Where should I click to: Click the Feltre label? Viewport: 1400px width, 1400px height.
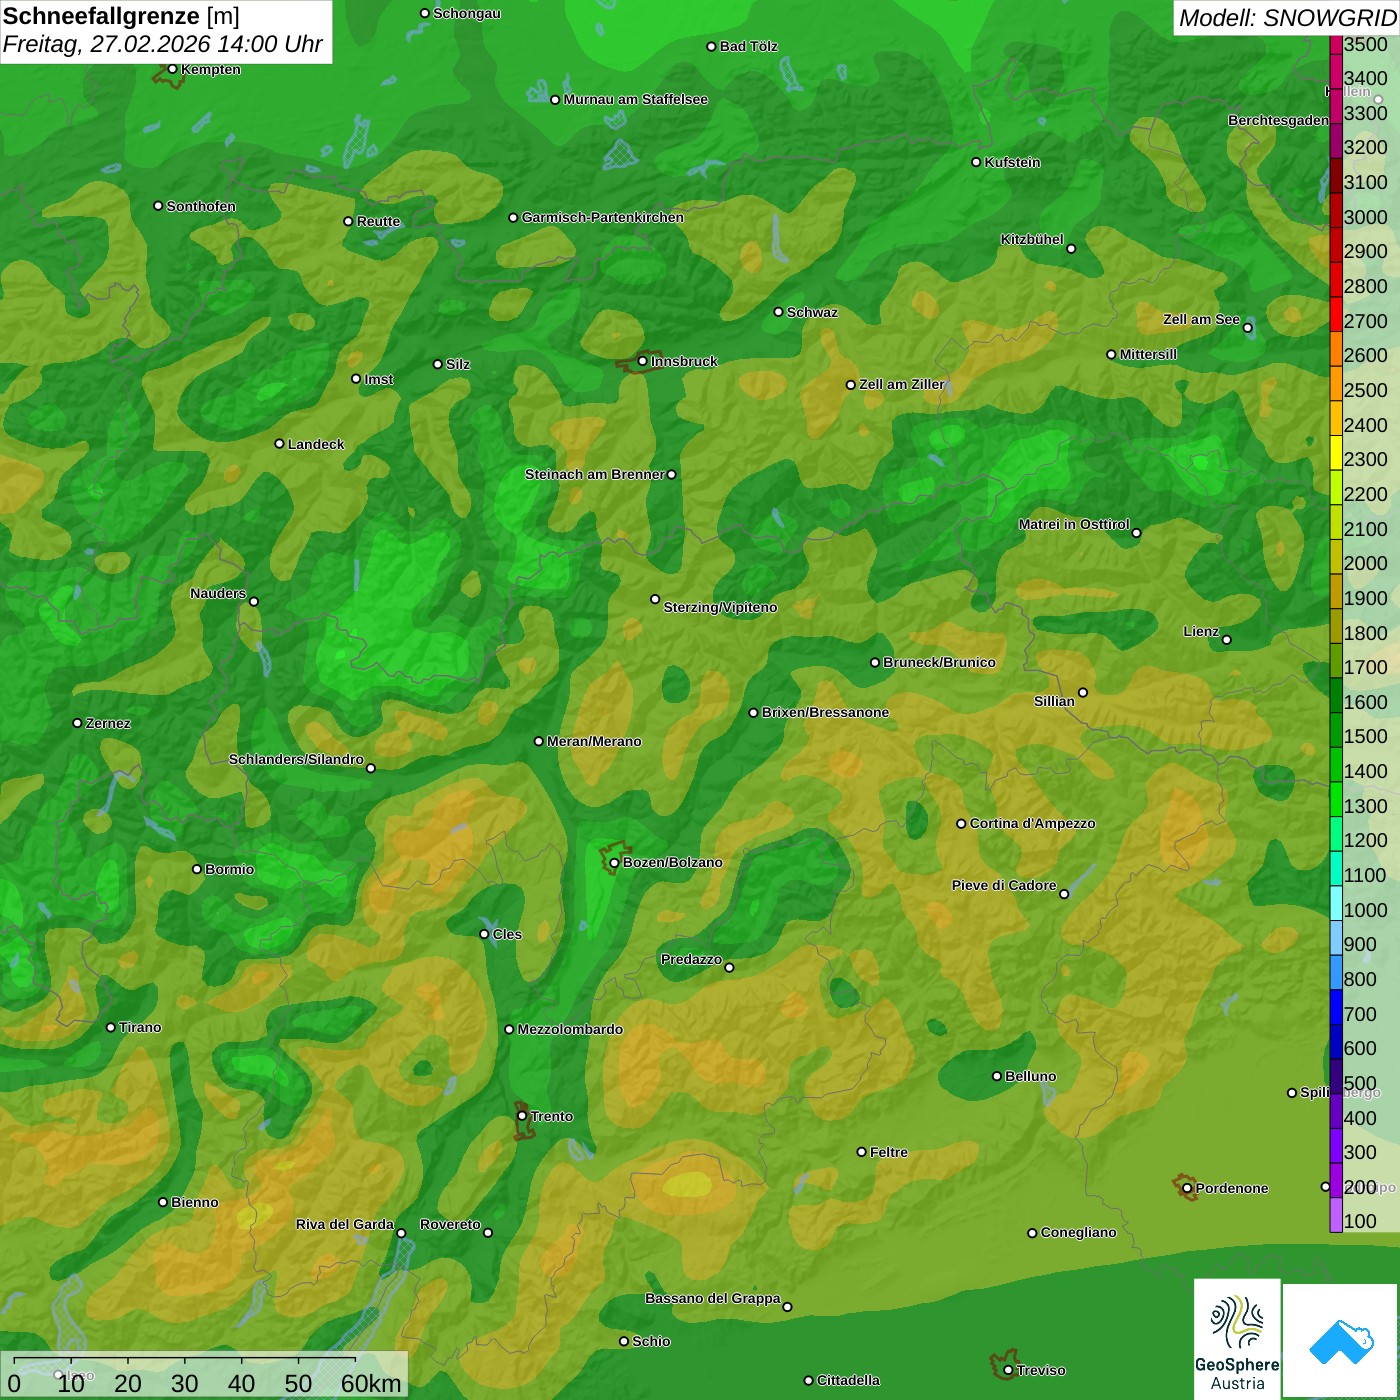888,1152
